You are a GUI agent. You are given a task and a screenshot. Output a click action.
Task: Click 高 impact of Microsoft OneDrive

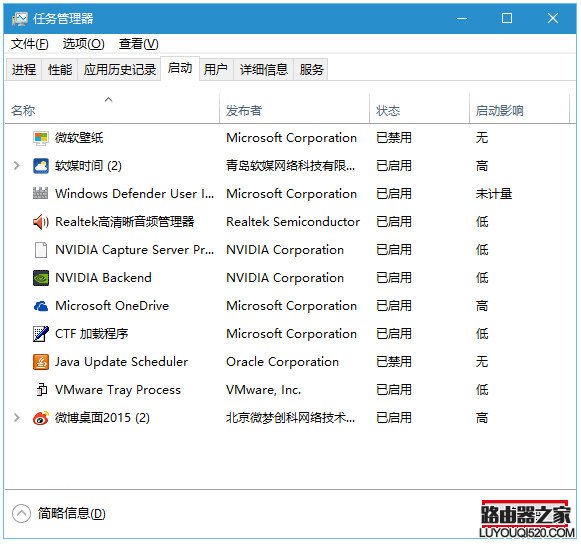tap(482, 306)
